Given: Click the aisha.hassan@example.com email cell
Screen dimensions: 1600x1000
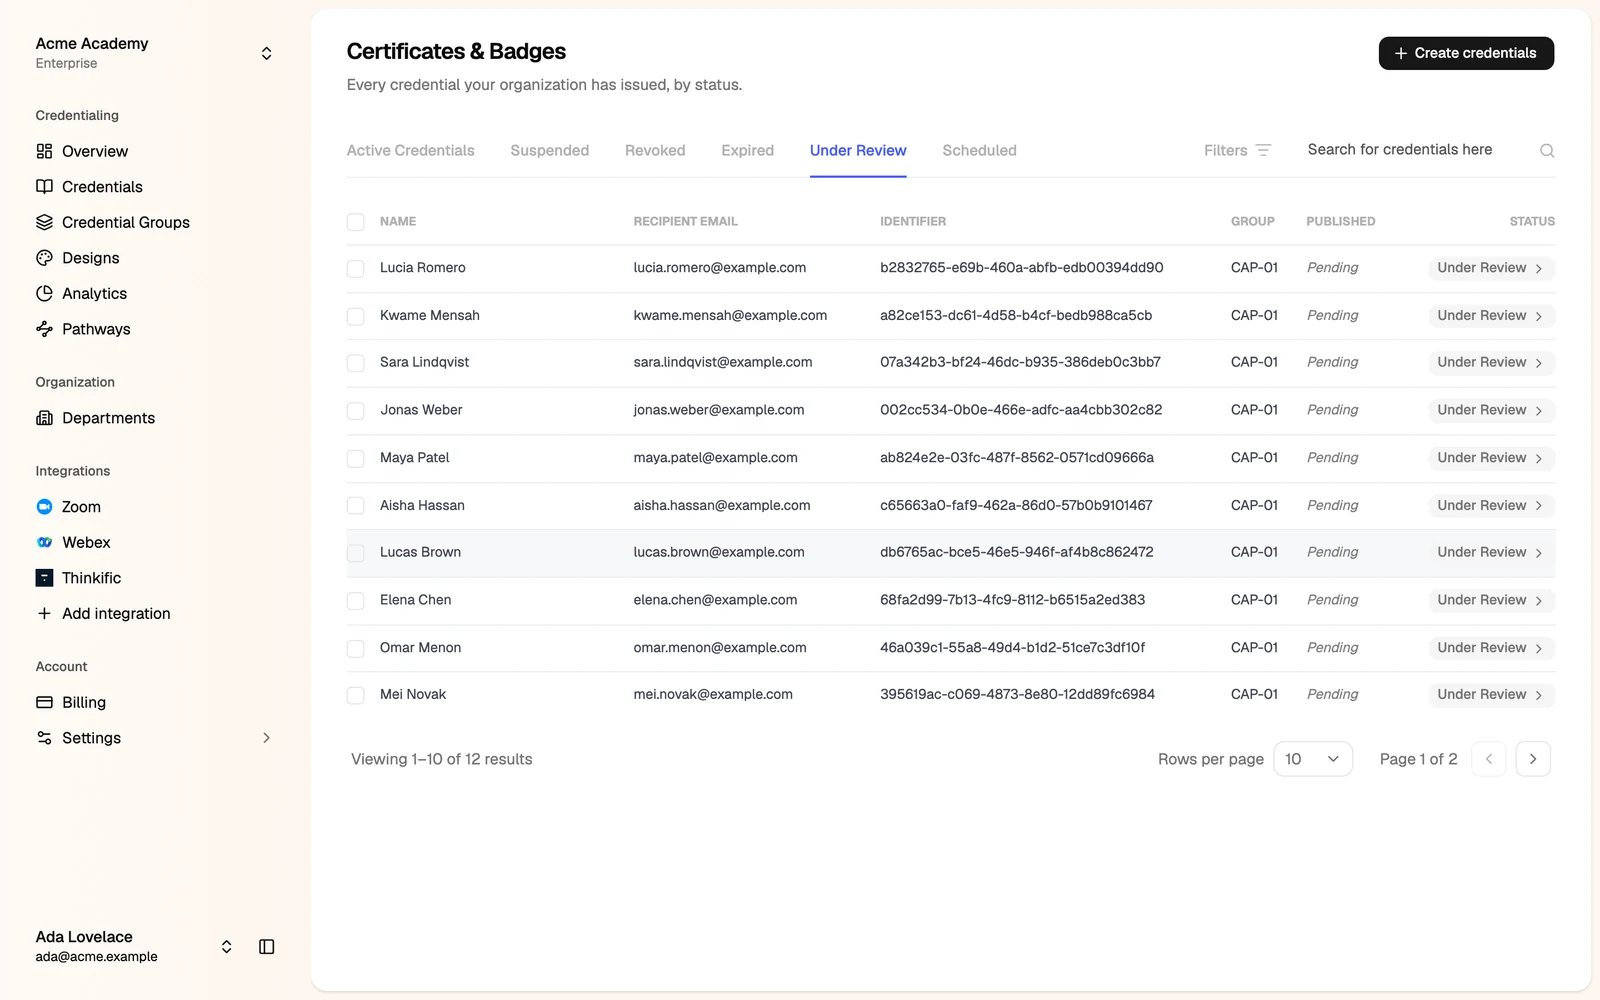Looking at the screenshot, I should pos(722,505).
